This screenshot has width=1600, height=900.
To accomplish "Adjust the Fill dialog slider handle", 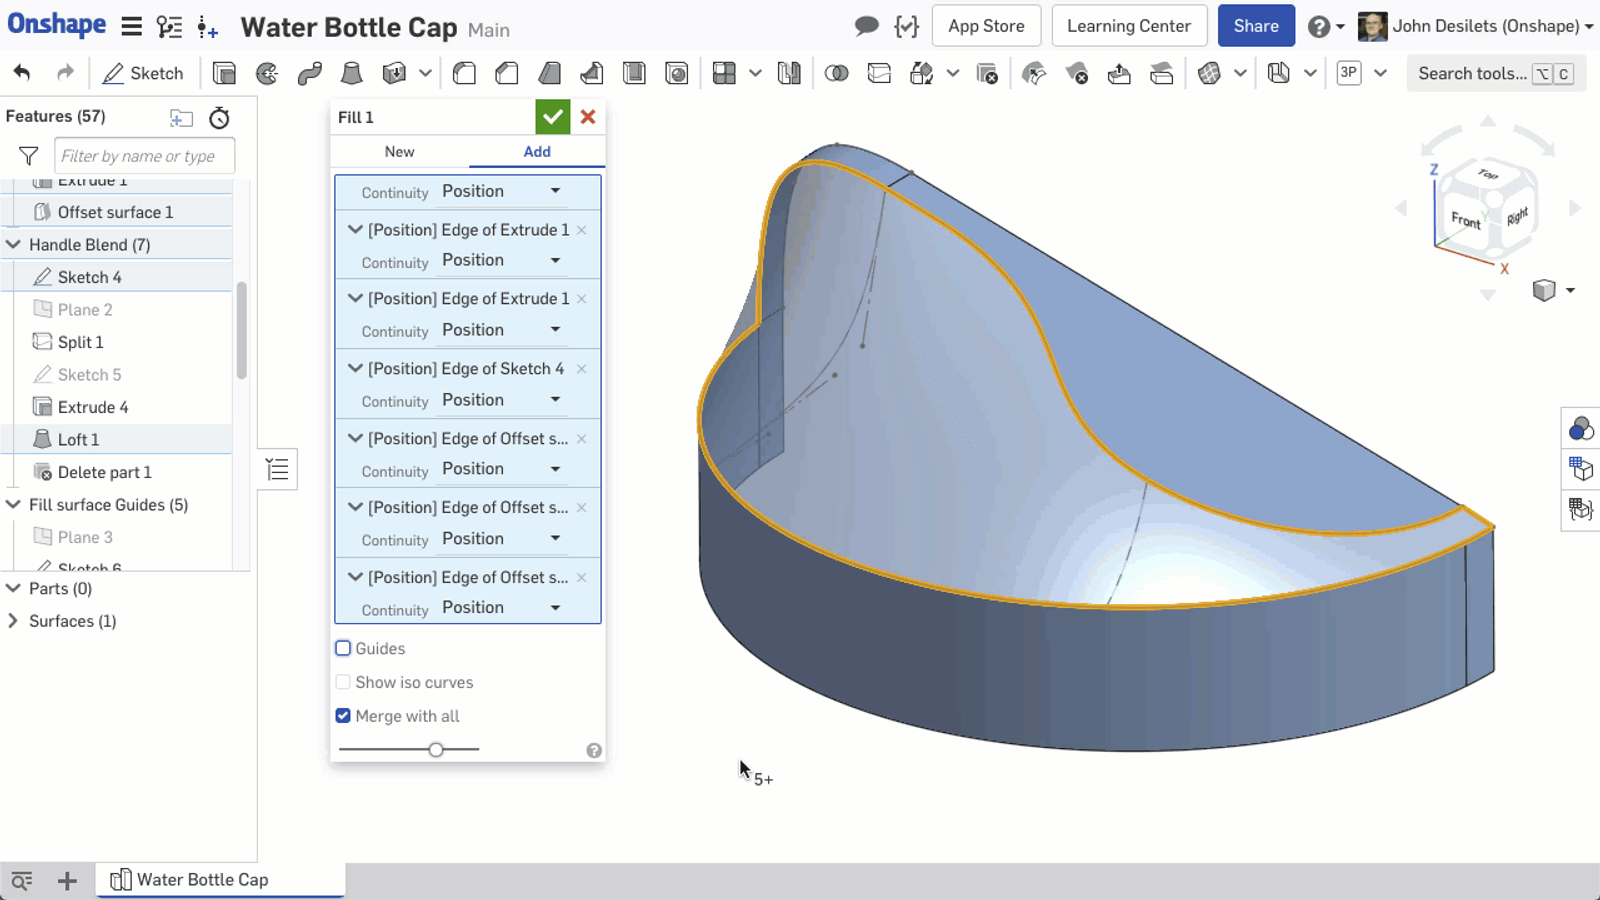I will (436, 749).
